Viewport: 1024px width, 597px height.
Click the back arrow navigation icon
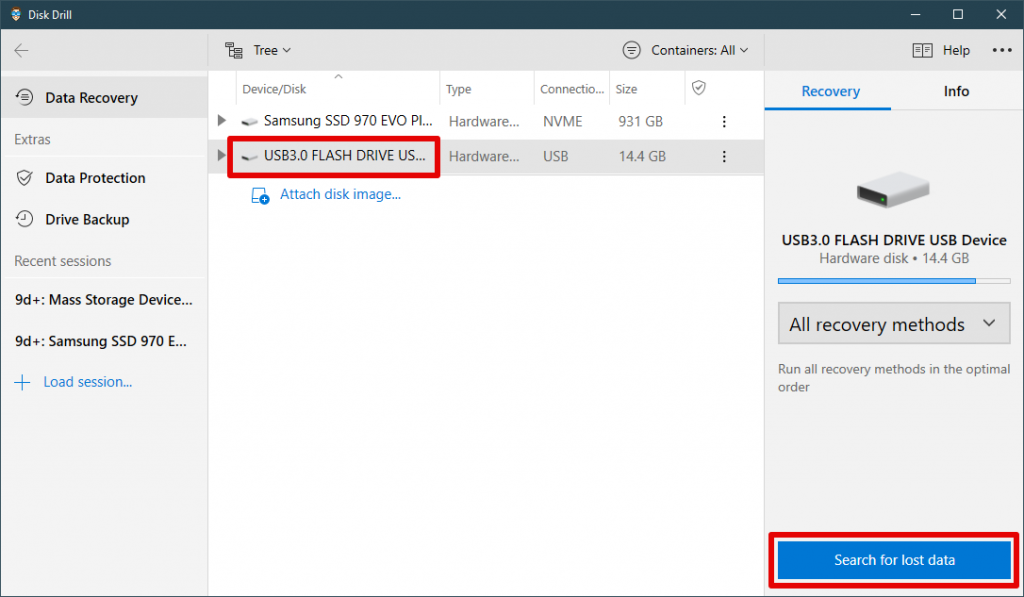(x=20, y=49)
